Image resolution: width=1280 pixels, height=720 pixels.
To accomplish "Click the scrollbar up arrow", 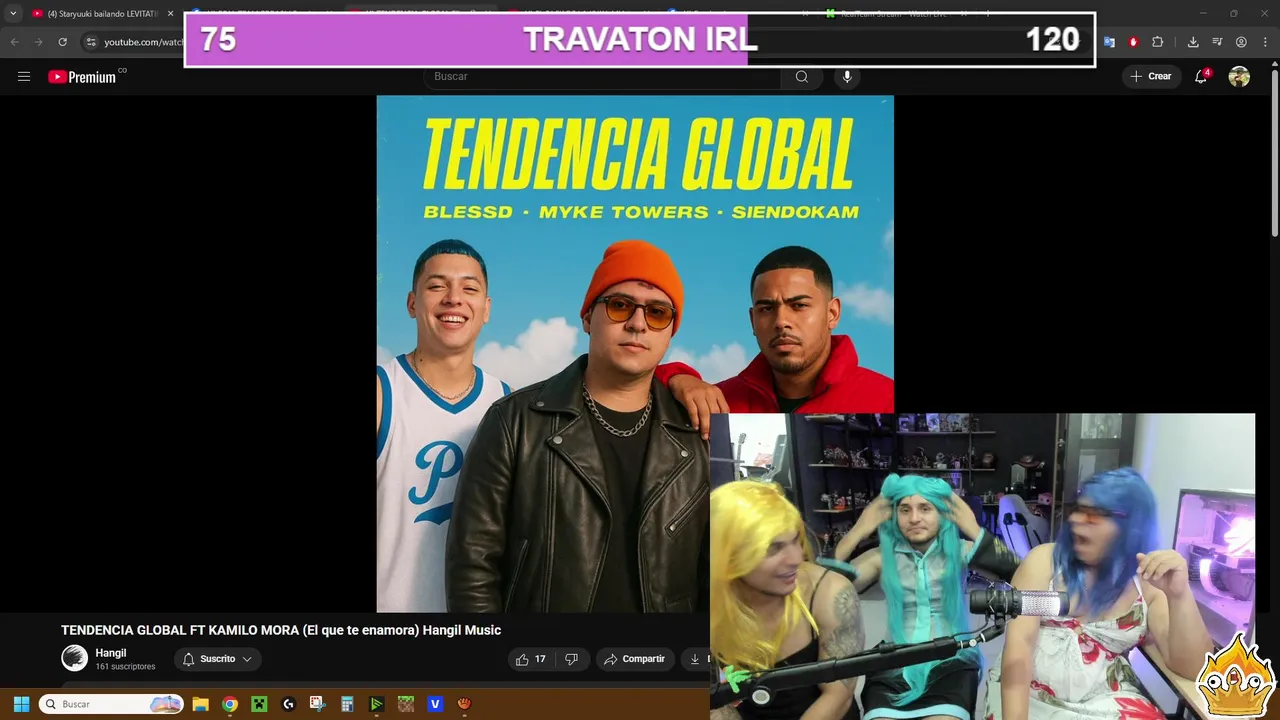I will (x=1274, y=65).
